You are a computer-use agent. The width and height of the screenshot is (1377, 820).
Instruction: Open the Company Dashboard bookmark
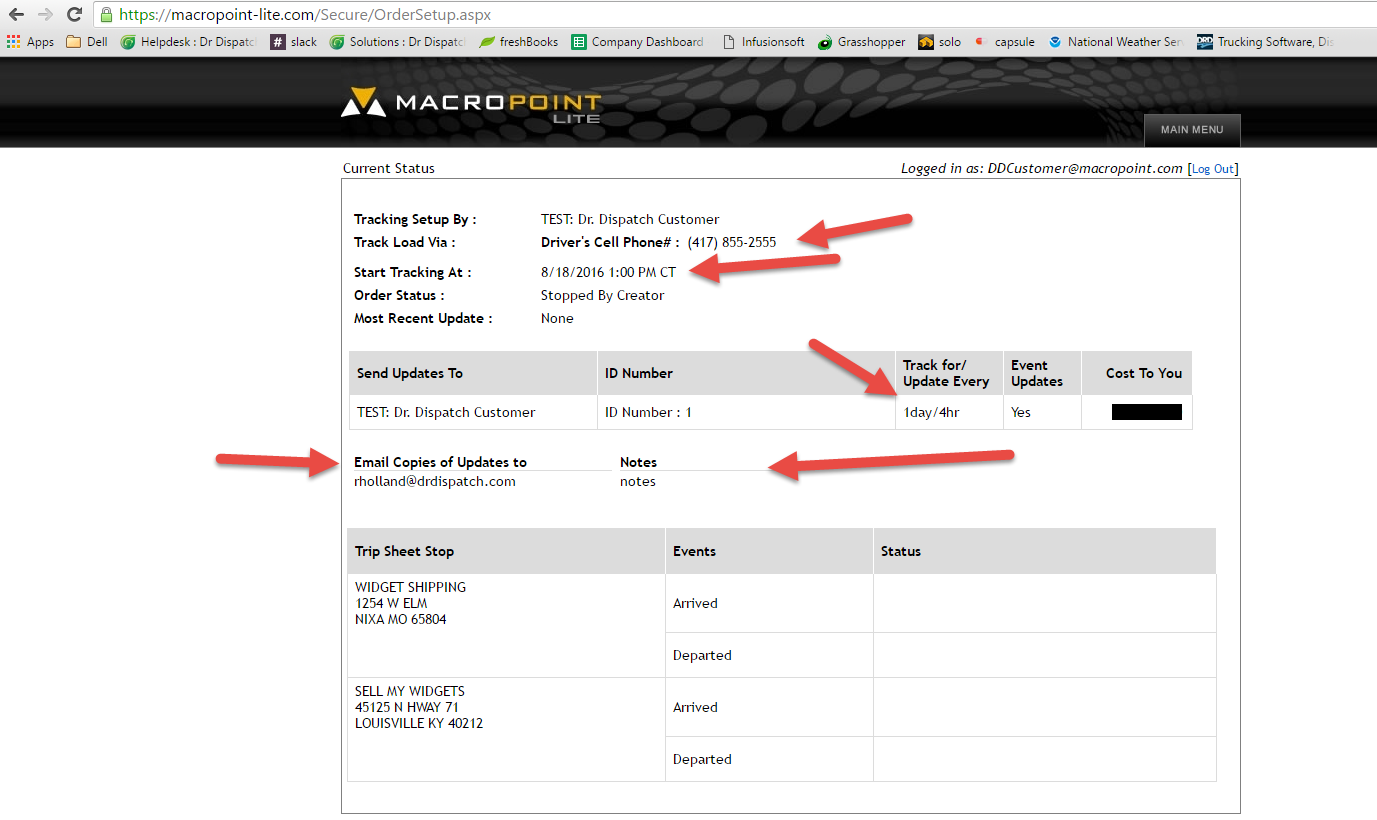coord(638,42)
